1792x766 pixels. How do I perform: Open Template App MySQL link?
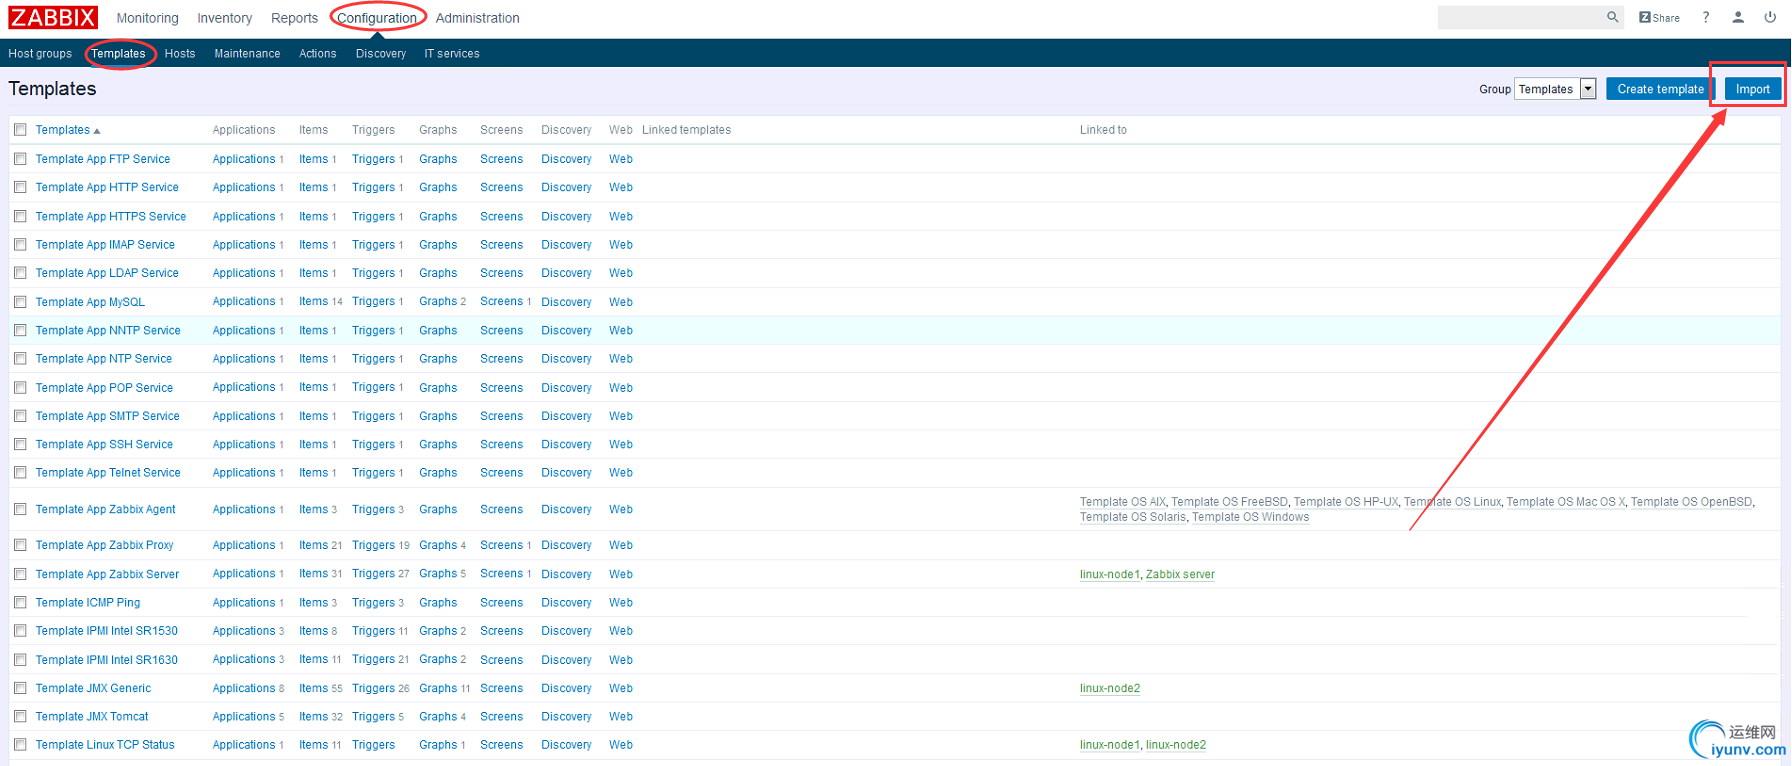tap(90, 302)
